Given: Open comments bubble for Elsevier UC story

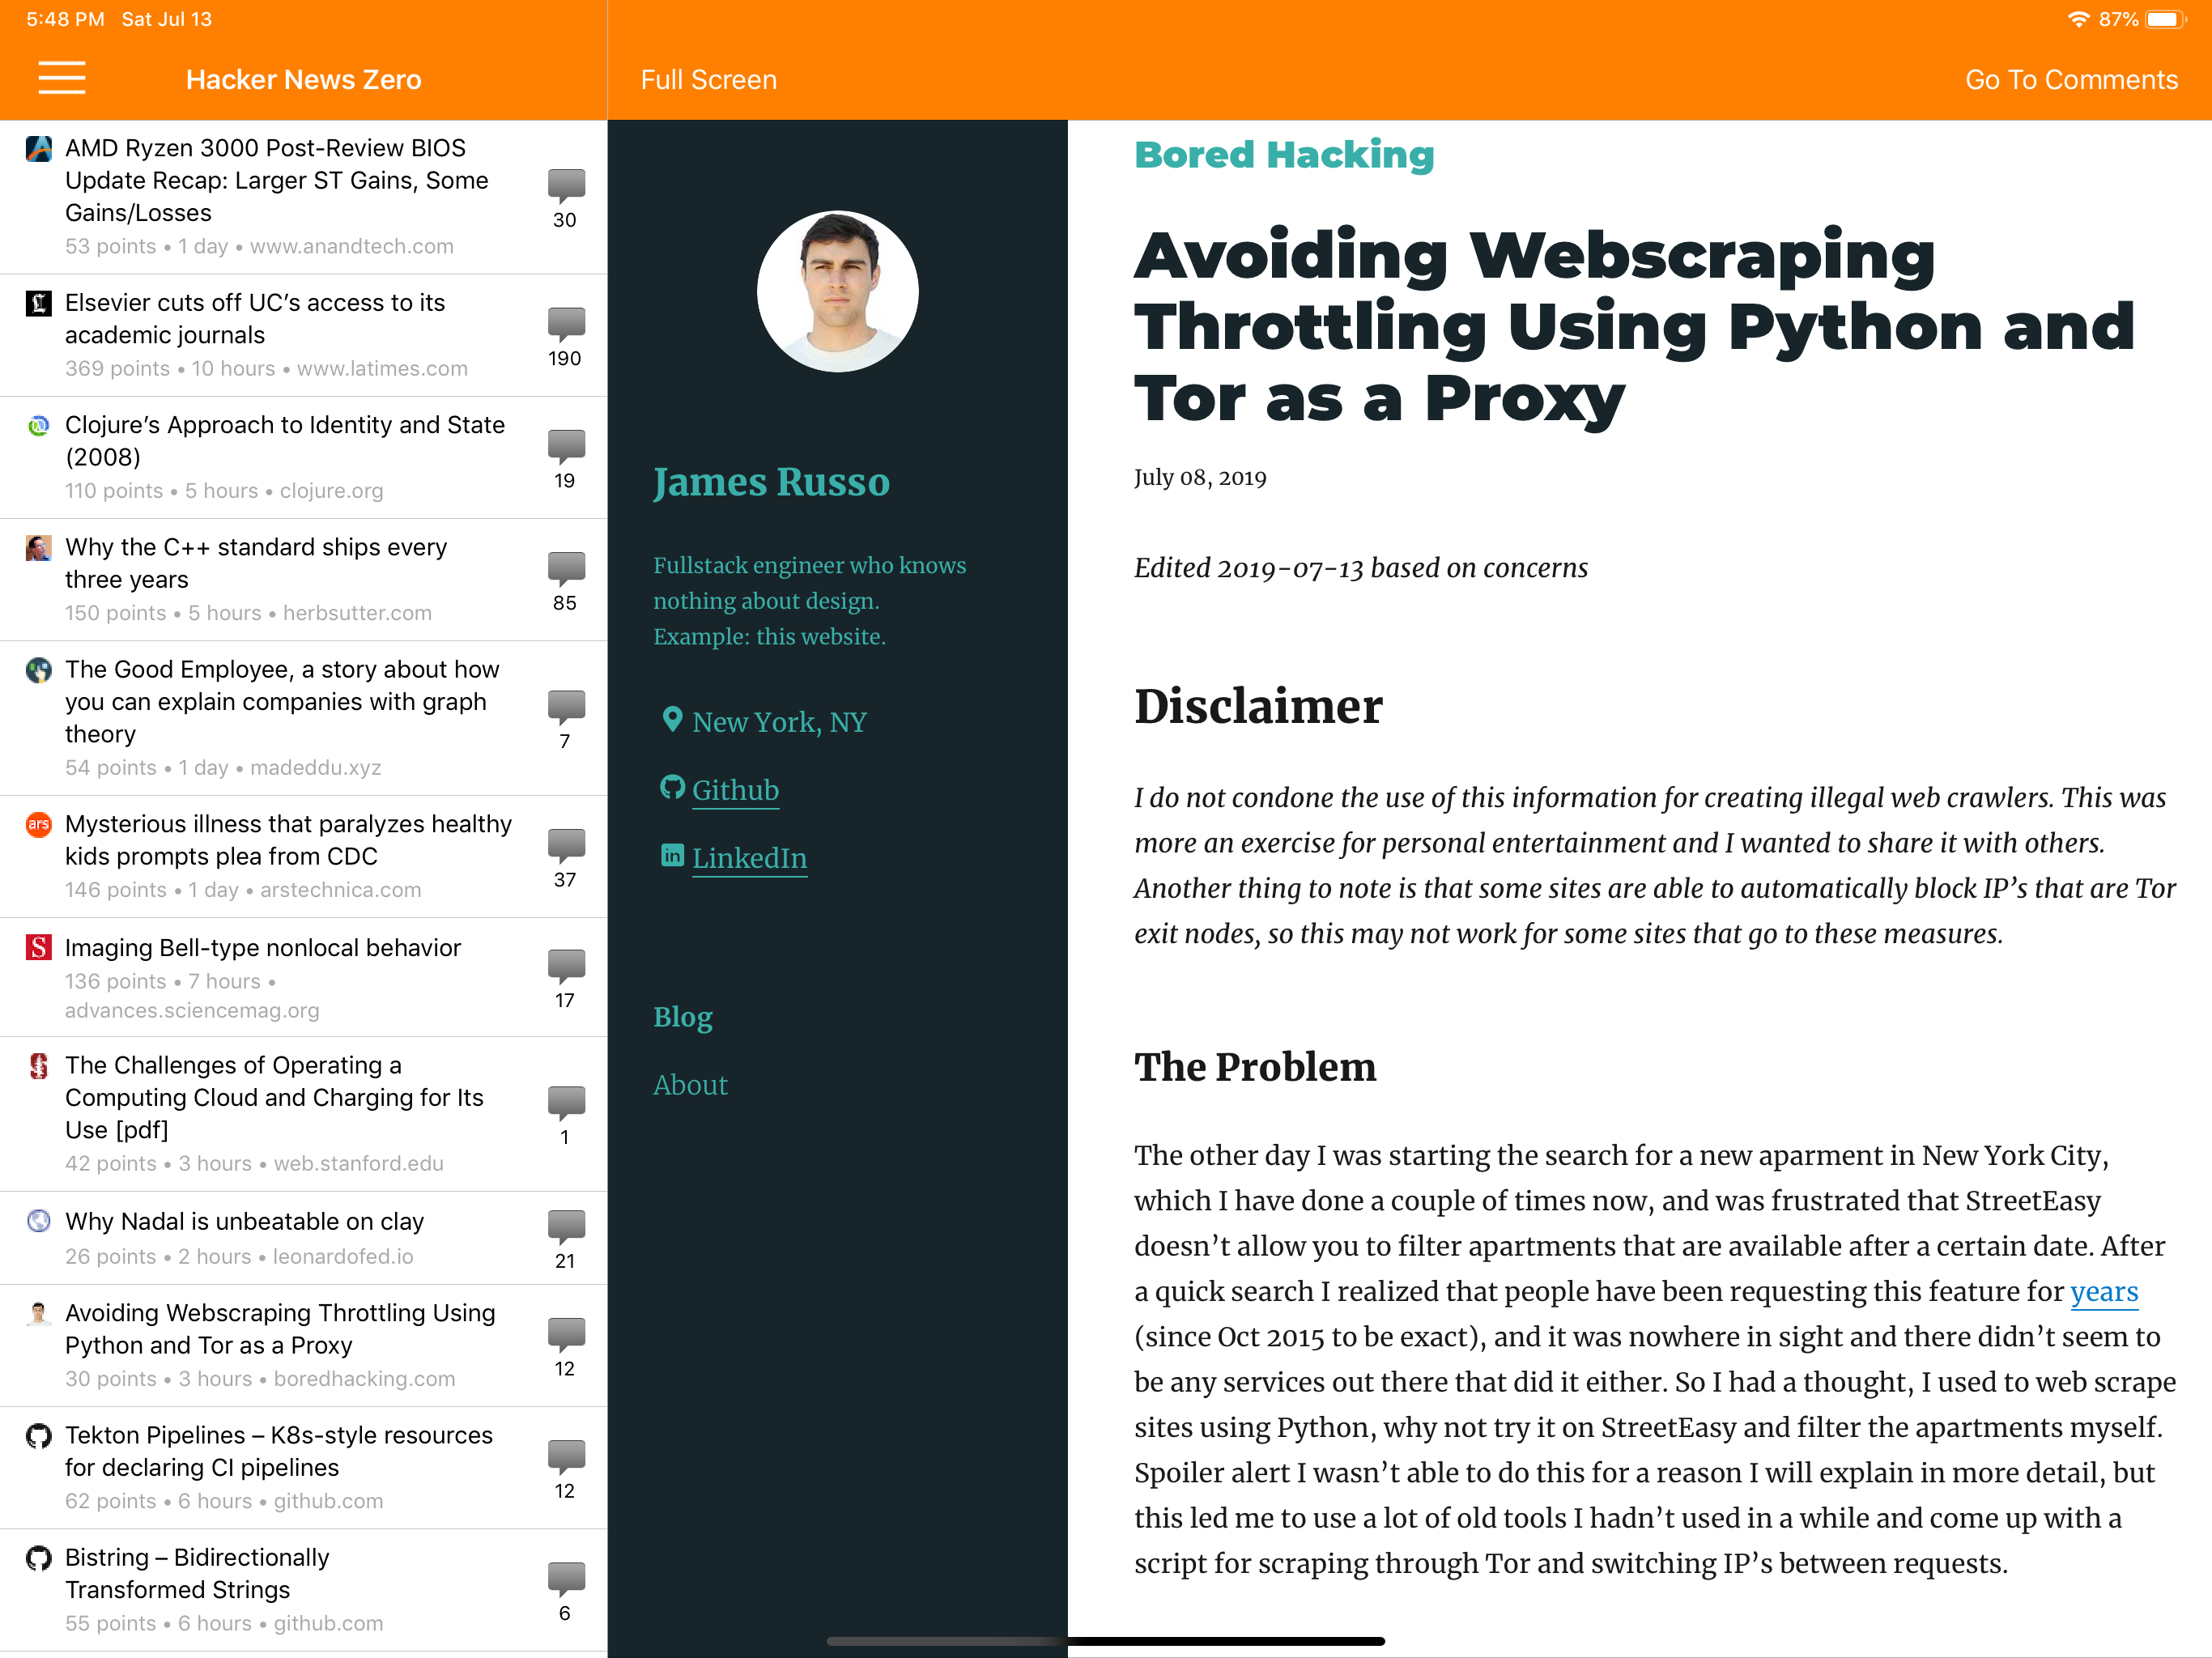Looking at the screenshot, I should [566, 337].
